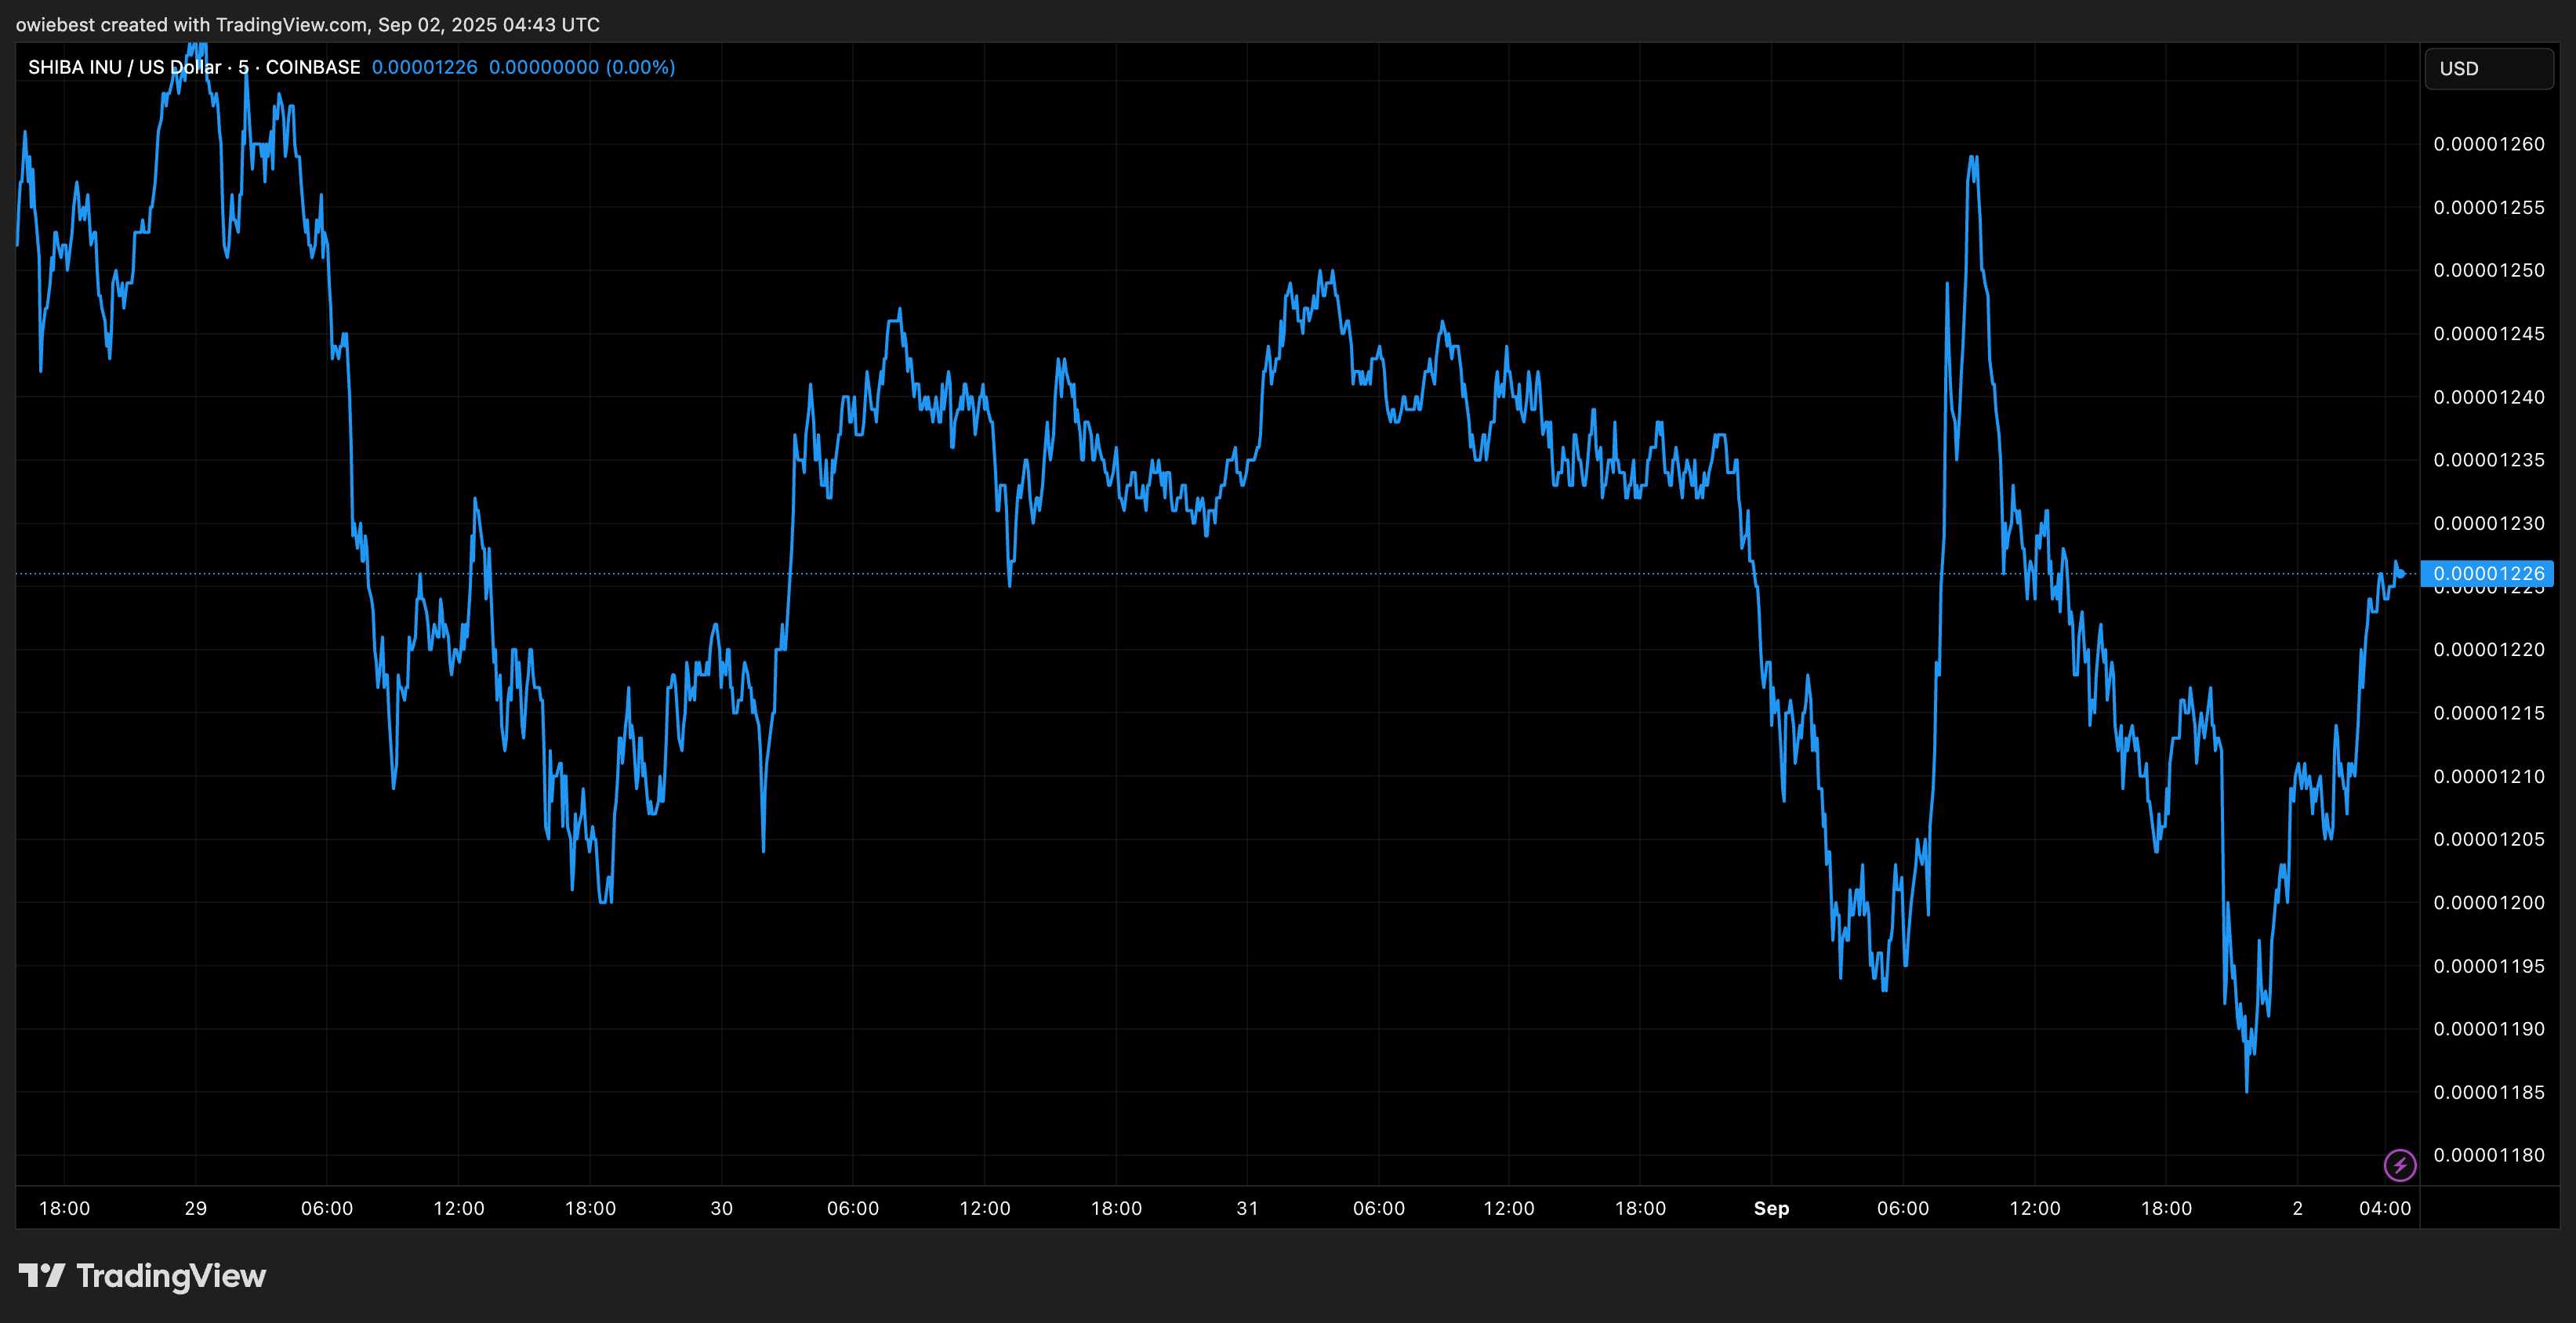
Task: Click the date label 2 on time axis
Action: 2298,1208
